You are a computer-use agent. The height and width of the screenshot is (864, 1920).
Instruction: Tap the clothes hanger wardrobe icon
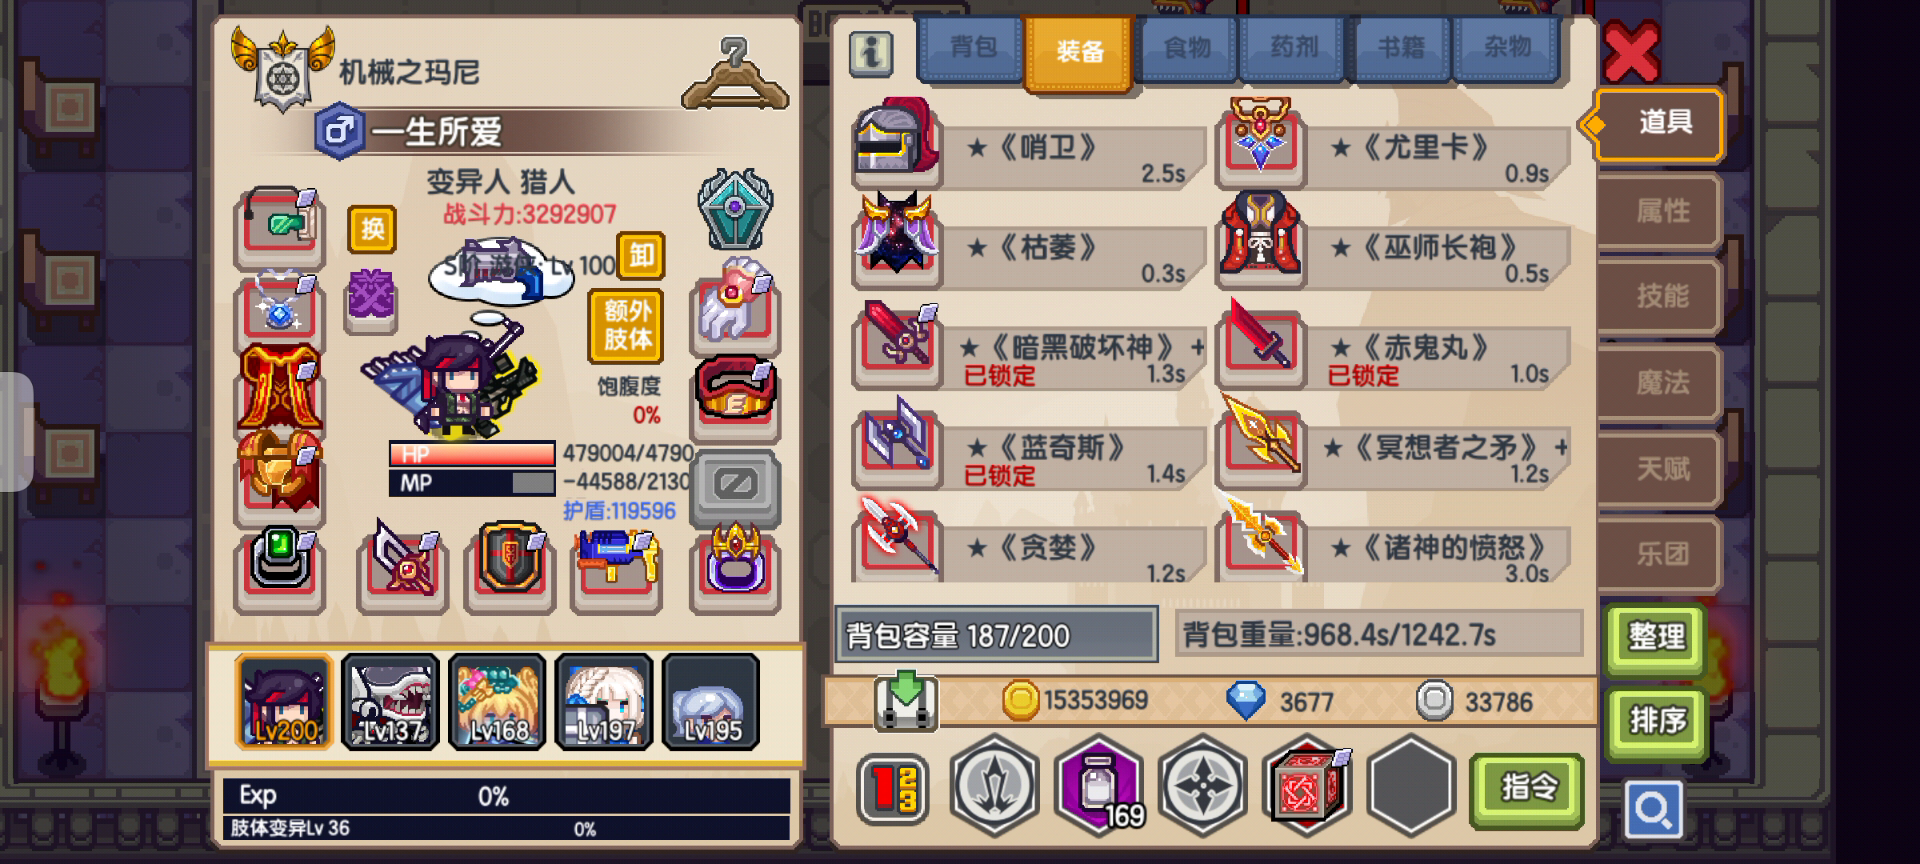(x=735, y=73)
